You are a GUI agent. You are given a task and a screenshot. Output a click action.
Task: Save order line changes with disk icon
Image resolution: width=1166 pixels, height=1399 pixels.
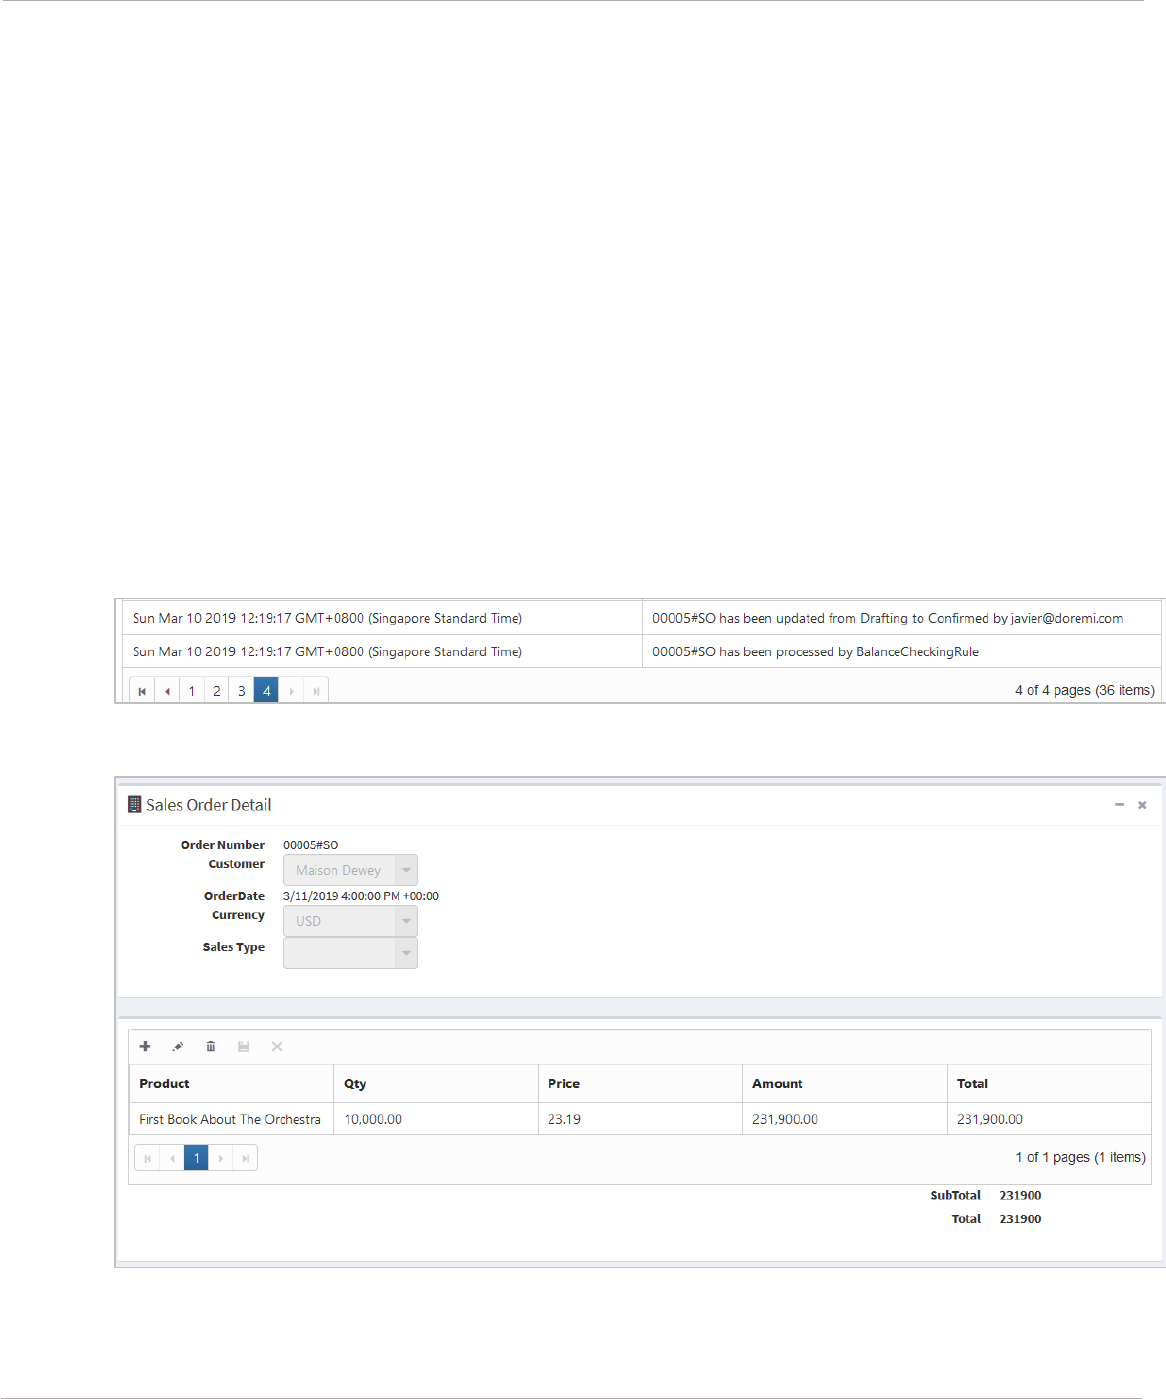(x=243, y=1046)
